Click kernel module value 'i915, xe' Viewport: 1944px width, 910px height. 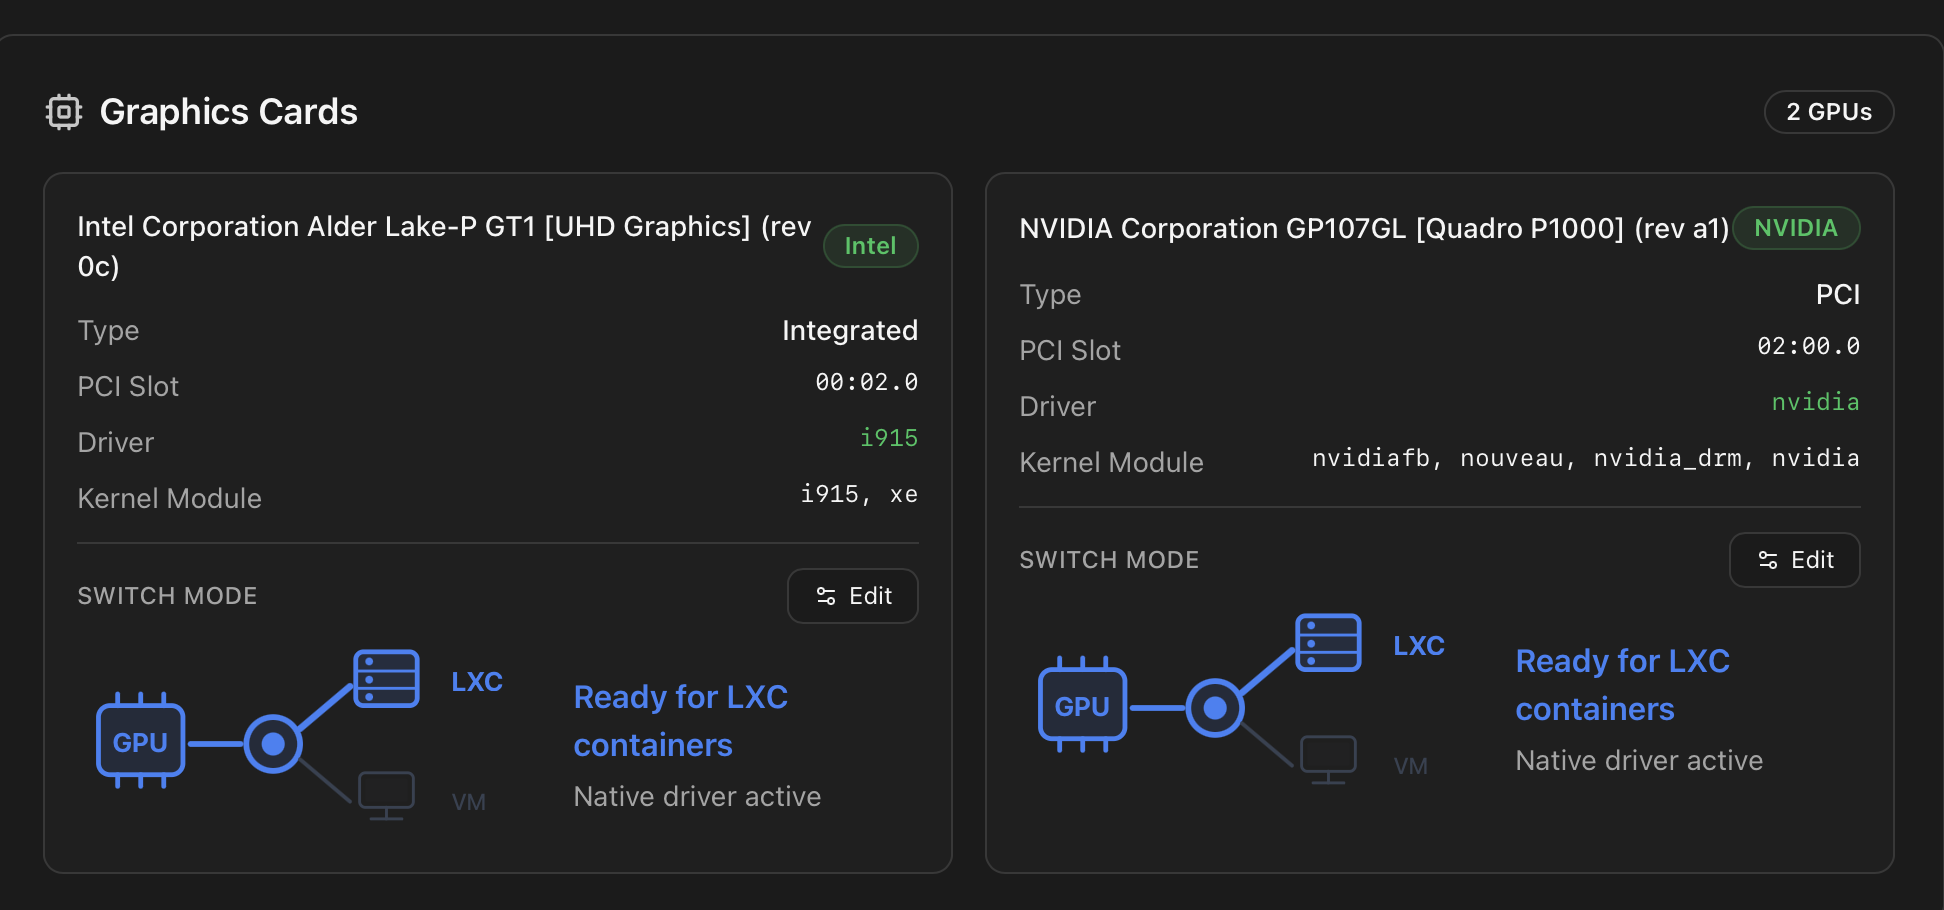[x=859, y=494]
